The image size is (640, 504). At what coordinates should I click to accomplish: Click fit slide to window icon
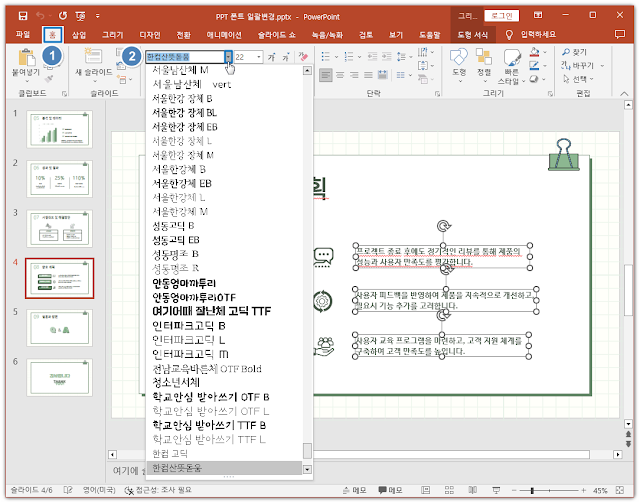[x=620, y=490]
